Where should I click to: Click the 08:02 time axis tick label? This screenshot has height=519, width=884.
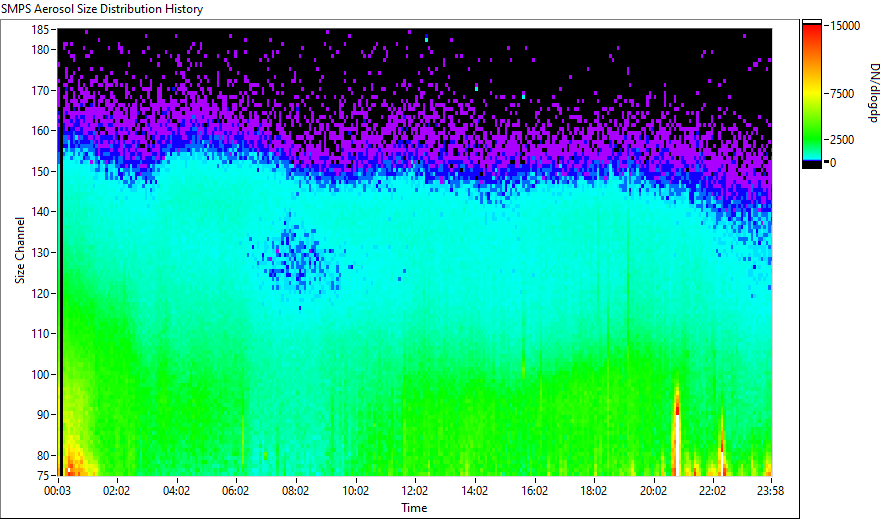[295, 491]
